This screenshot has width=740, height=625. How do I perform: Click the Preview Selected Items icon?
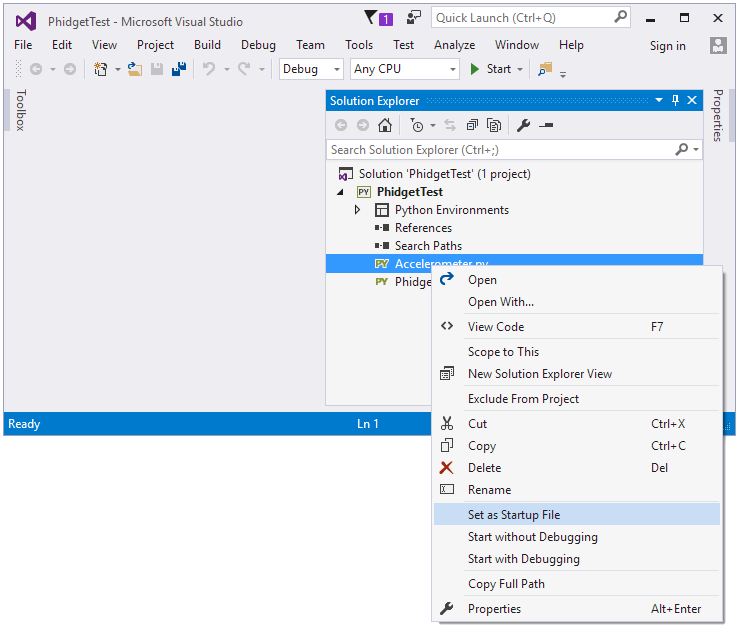coord(546,126)
